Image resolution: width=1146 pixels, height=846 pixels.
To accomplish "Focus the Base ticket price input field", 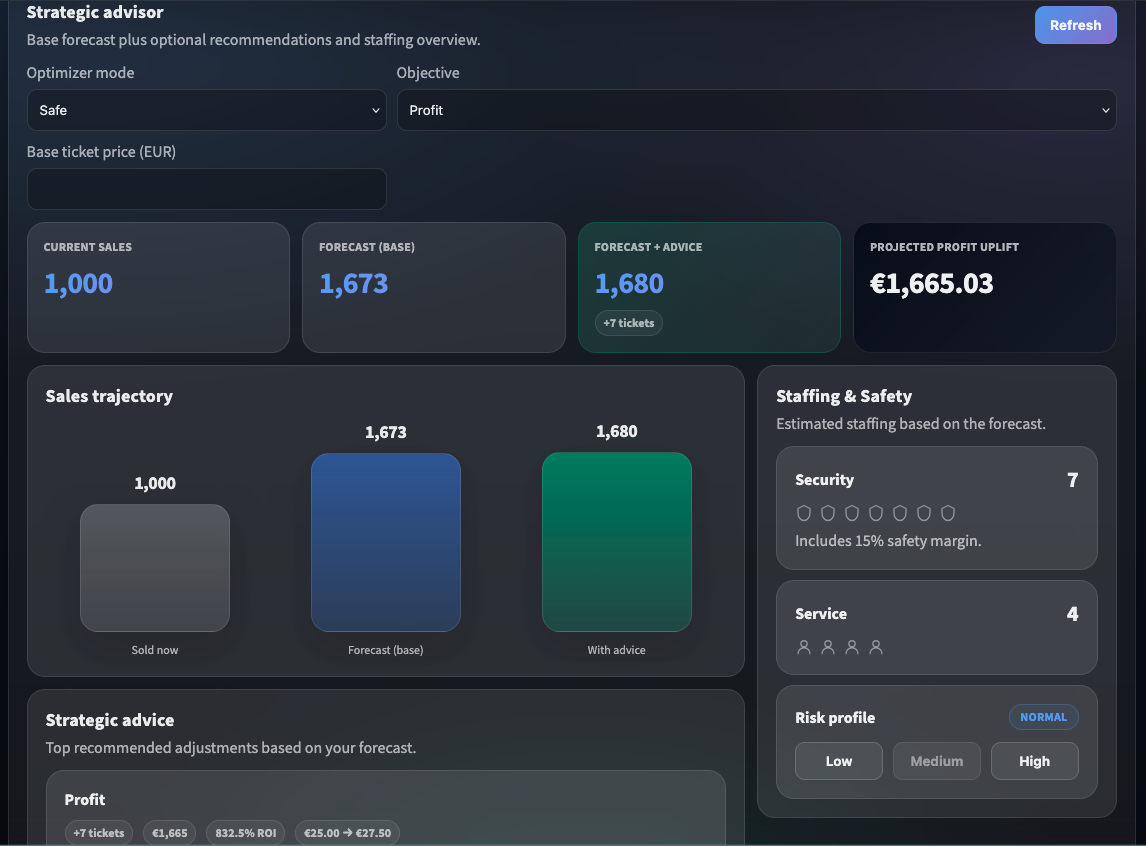I will click(x=206, y=189).
